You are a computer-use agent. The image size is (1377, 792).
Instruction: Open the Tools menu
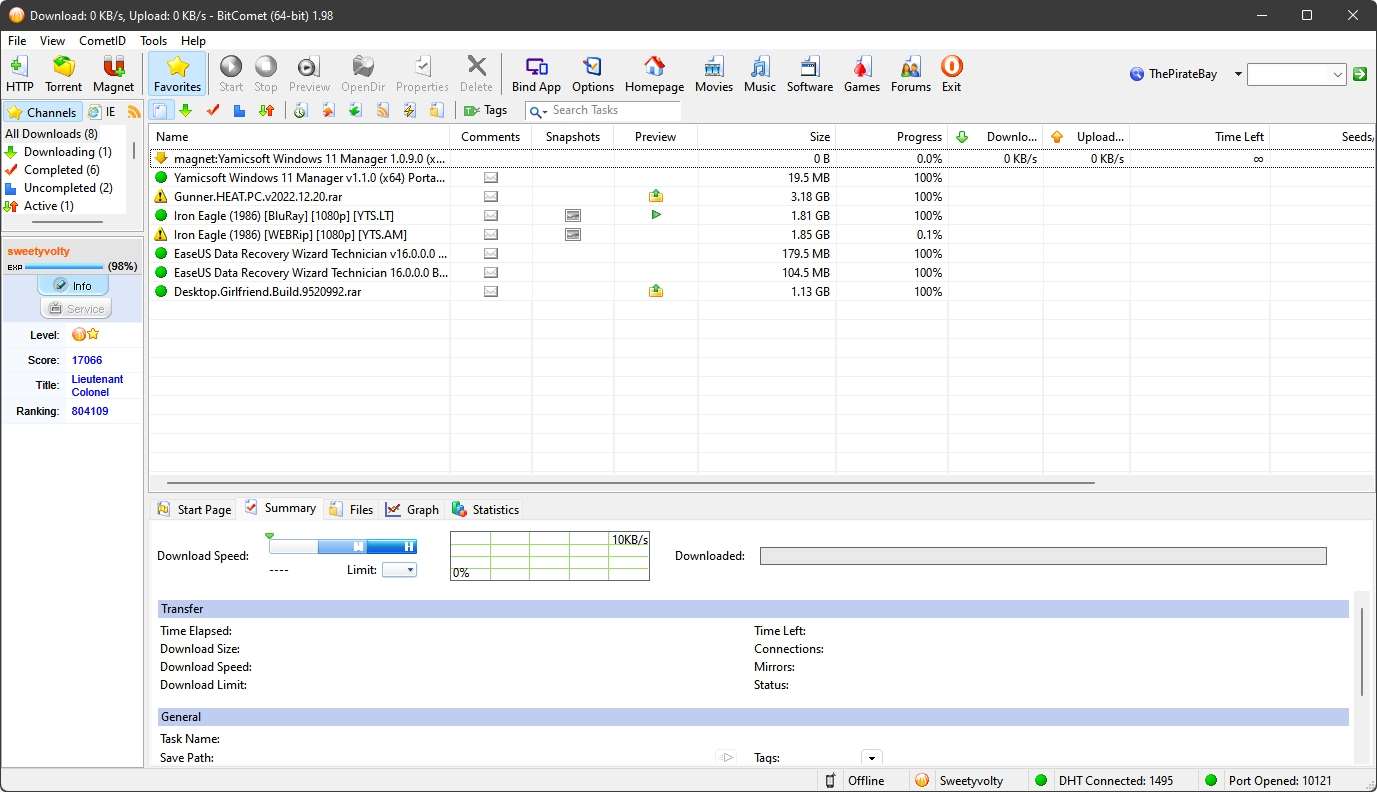click(x=153, y=41)
